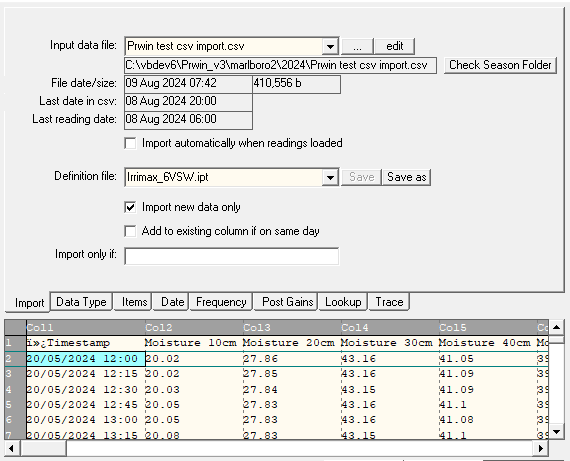The height and width of the screenshot is (461, 570).
Task: Click the horizontal scroll left arrow
Action: click(x=12, y=449)
